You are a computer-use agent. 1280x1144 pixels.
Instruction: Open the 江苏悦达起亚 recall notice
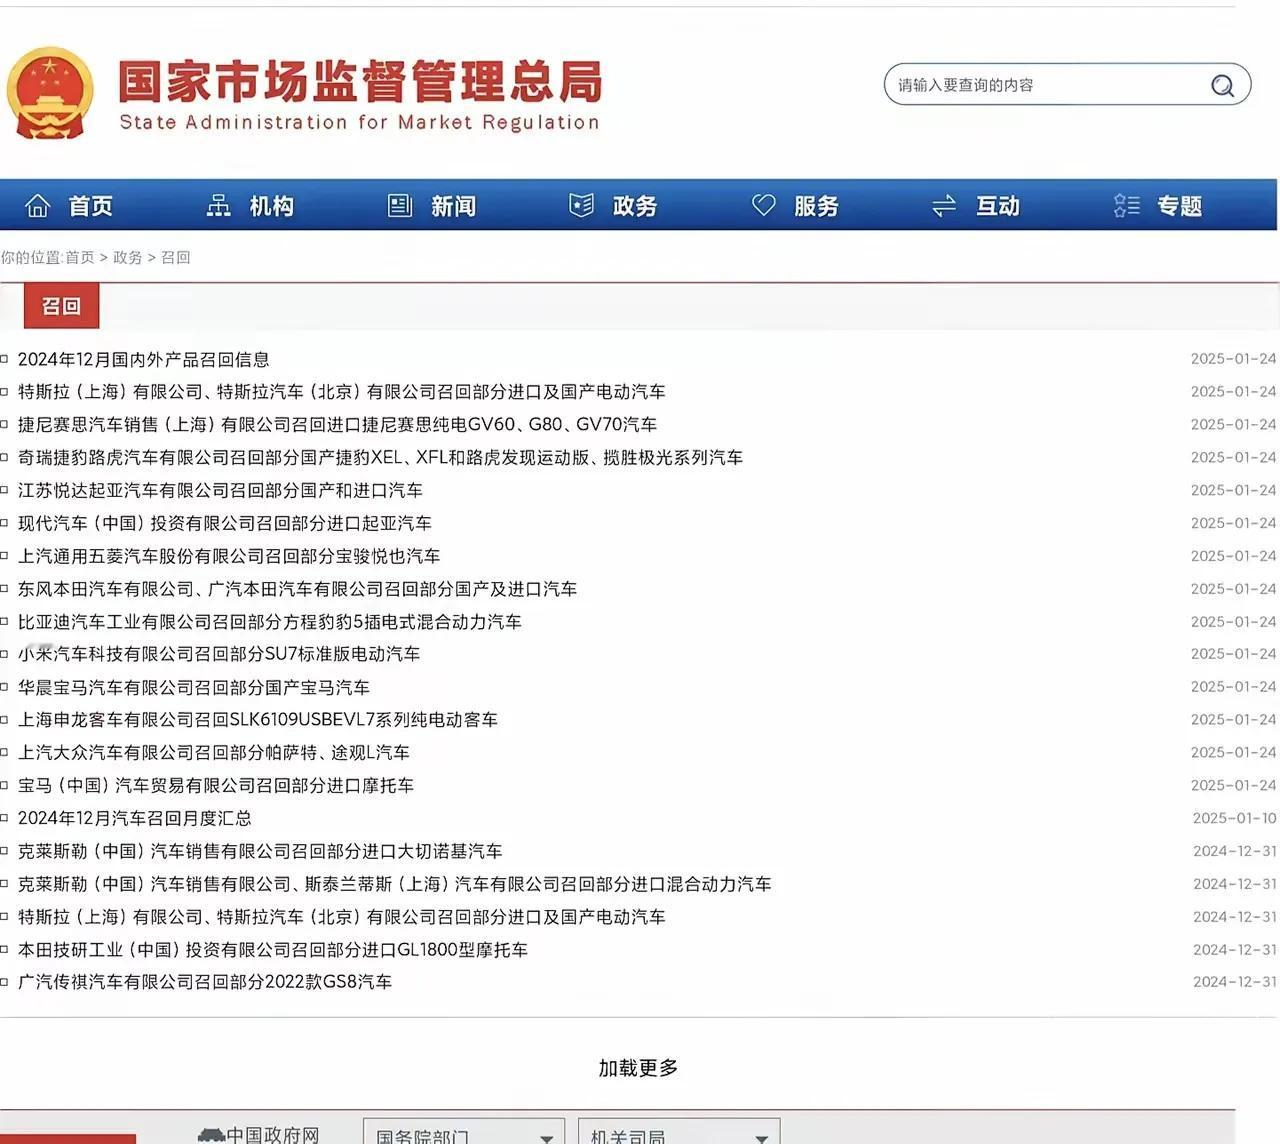click(220, 491)
